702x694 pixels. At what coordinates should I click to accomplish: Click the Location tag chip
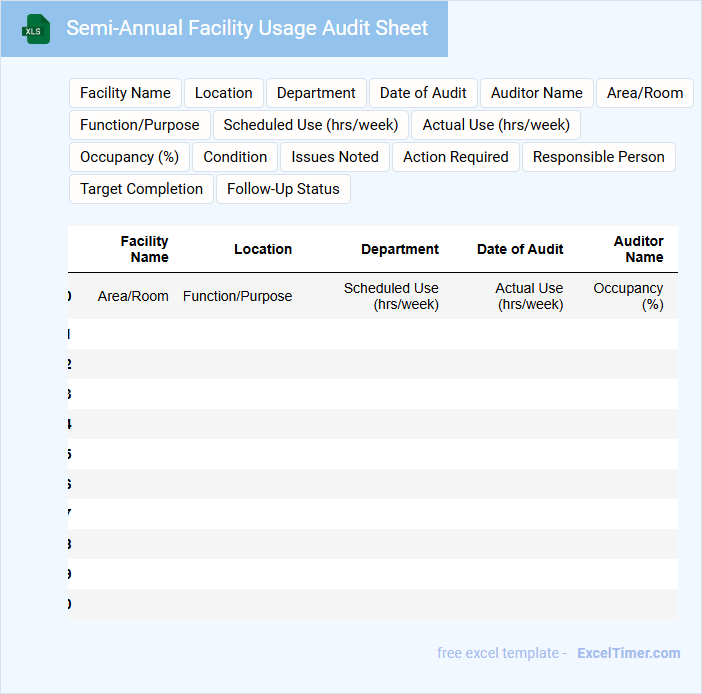(224, 93)
